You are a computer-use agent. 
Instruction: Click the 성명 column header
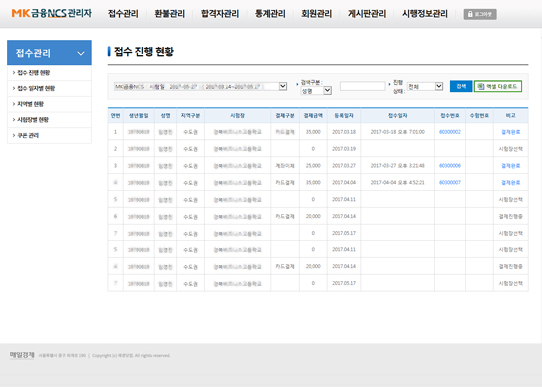tap(165, 115)
